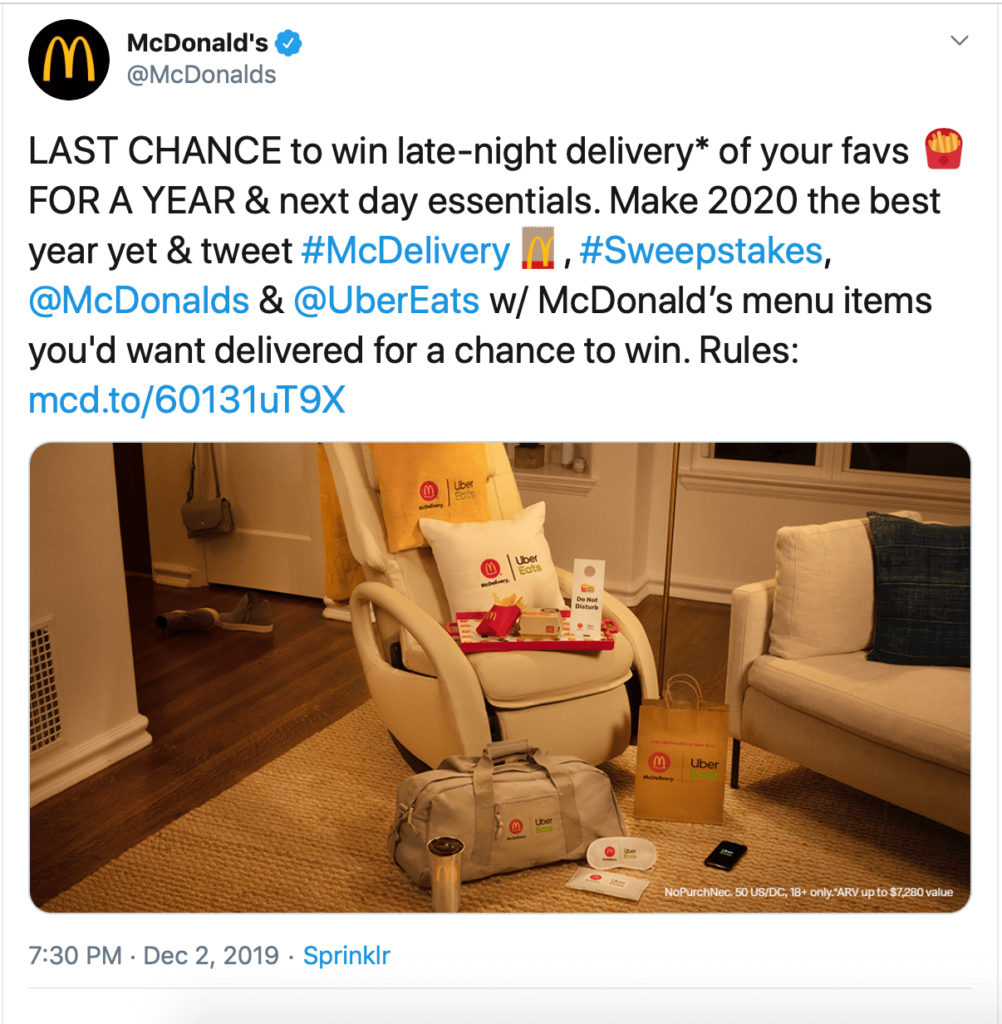Open the @McDonalds handle under the name
1002x1024 pixels.
[201, 74]
